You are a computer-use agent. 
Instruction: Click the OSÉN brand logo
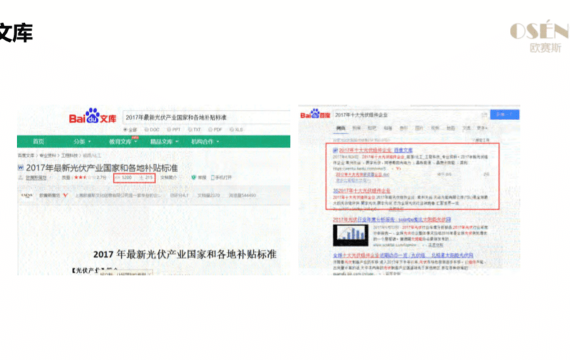(539, 36)
